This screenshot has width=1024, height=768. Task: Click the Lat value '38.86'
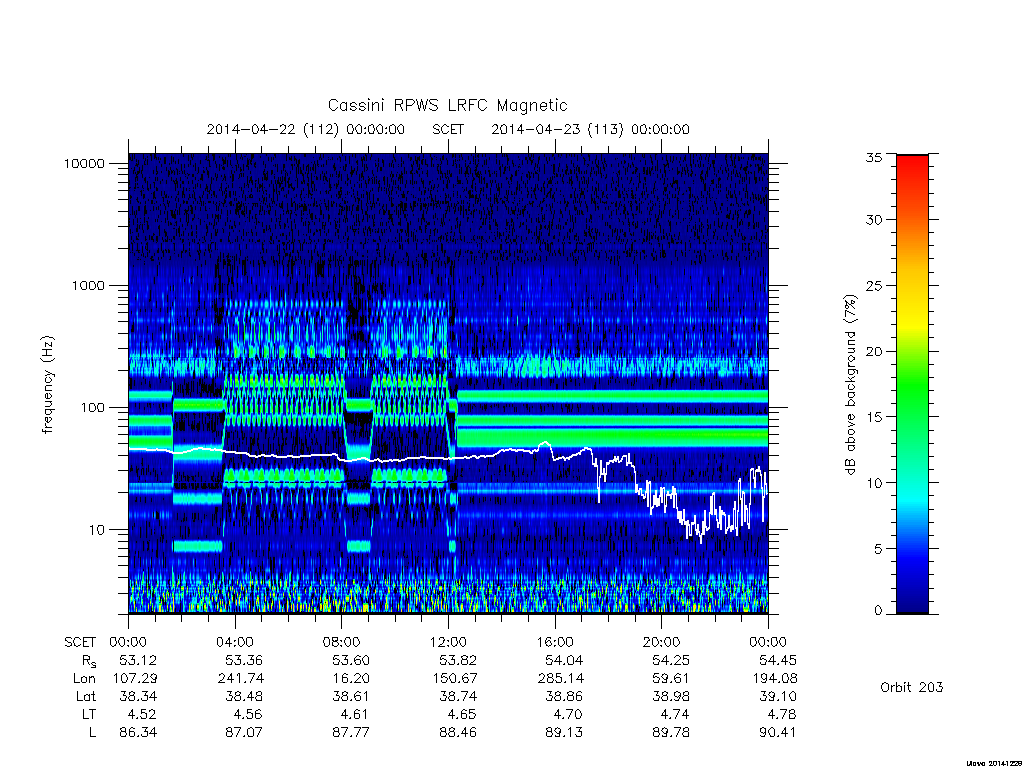(564, 696)
